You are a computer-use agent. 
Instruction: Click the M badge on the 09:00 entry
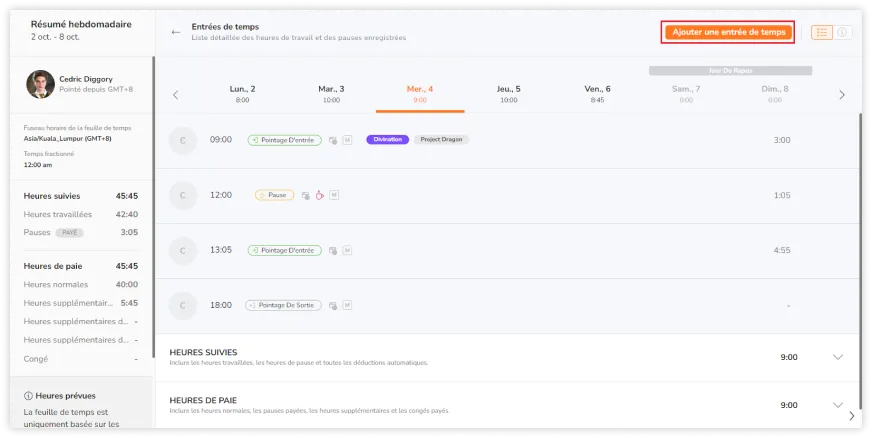(x=347, y=140)
